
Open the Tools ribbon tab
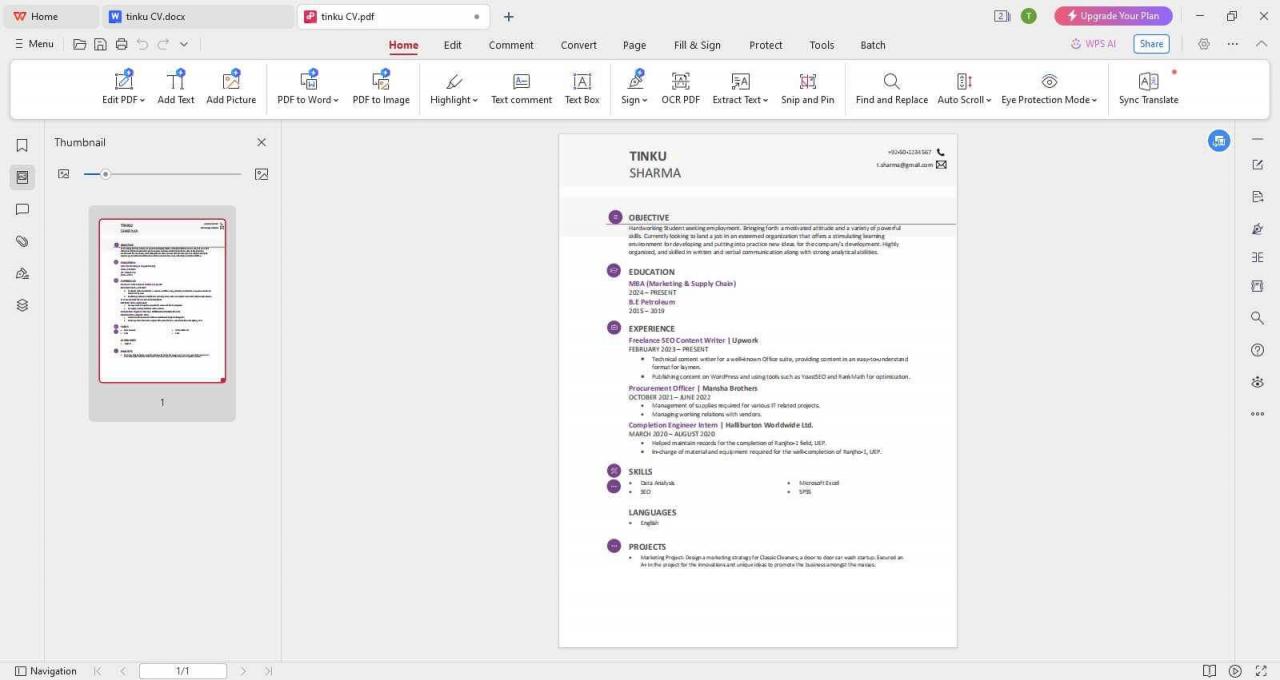pyautogui.click(x=822, y=45)
